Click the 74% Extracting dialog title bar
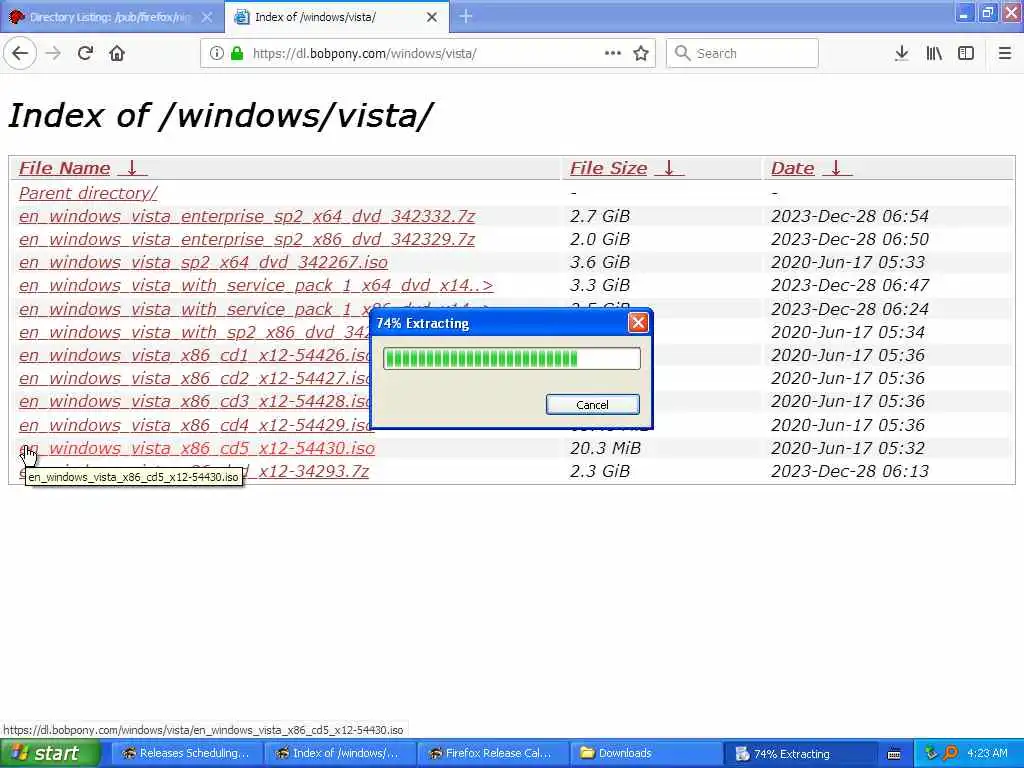The image size is (1024, 768). point(500,323)
